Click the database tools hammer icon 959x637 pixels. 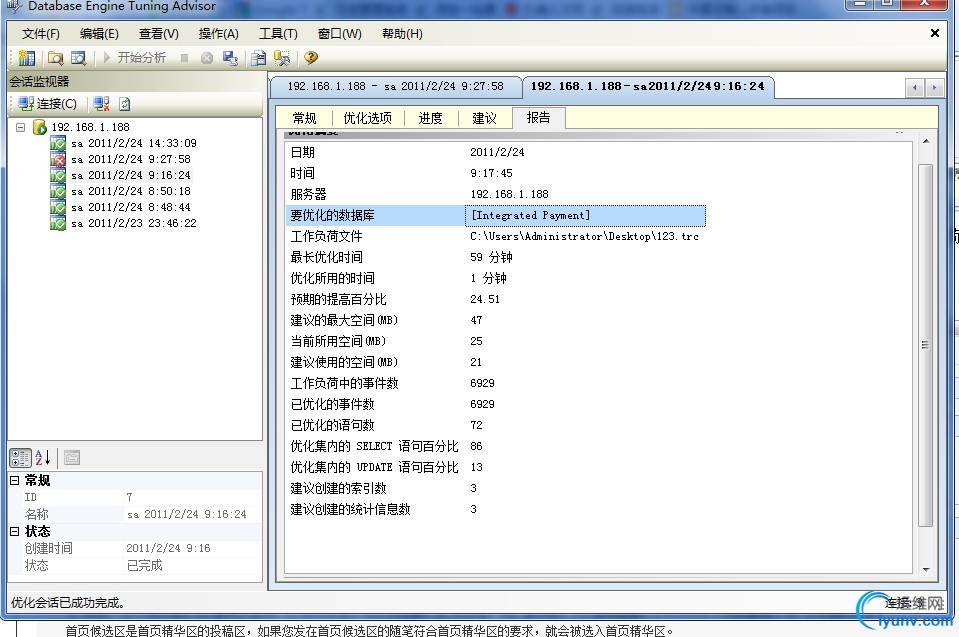pos(281,58)
